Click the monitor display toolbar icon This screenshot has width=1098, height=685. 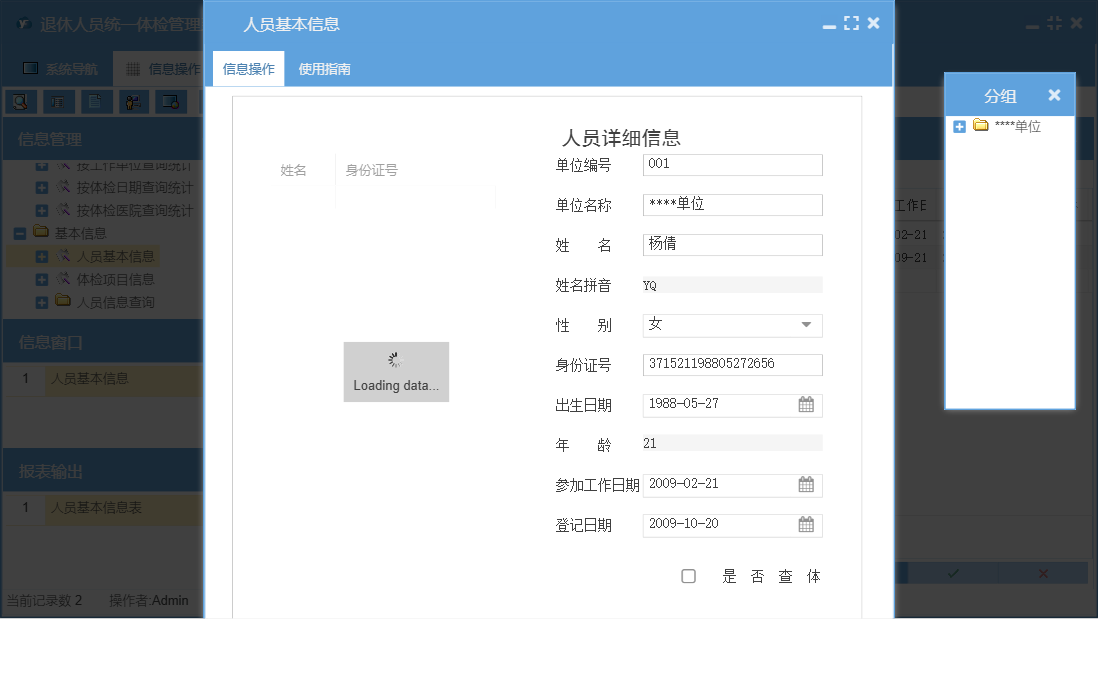(170, 101)
